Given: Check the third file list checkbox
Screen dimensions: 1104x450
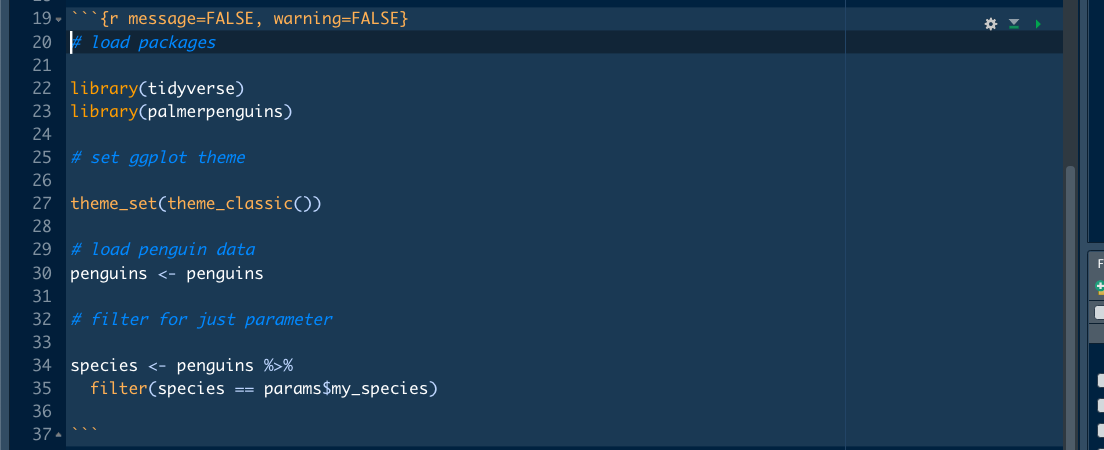Looking at the screenshot, I should (1101, 430).
